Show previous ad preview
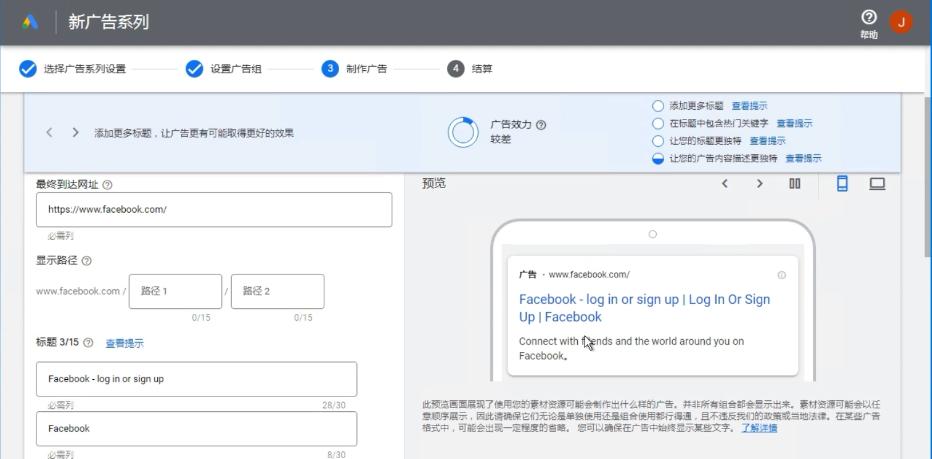 [725, 184]
